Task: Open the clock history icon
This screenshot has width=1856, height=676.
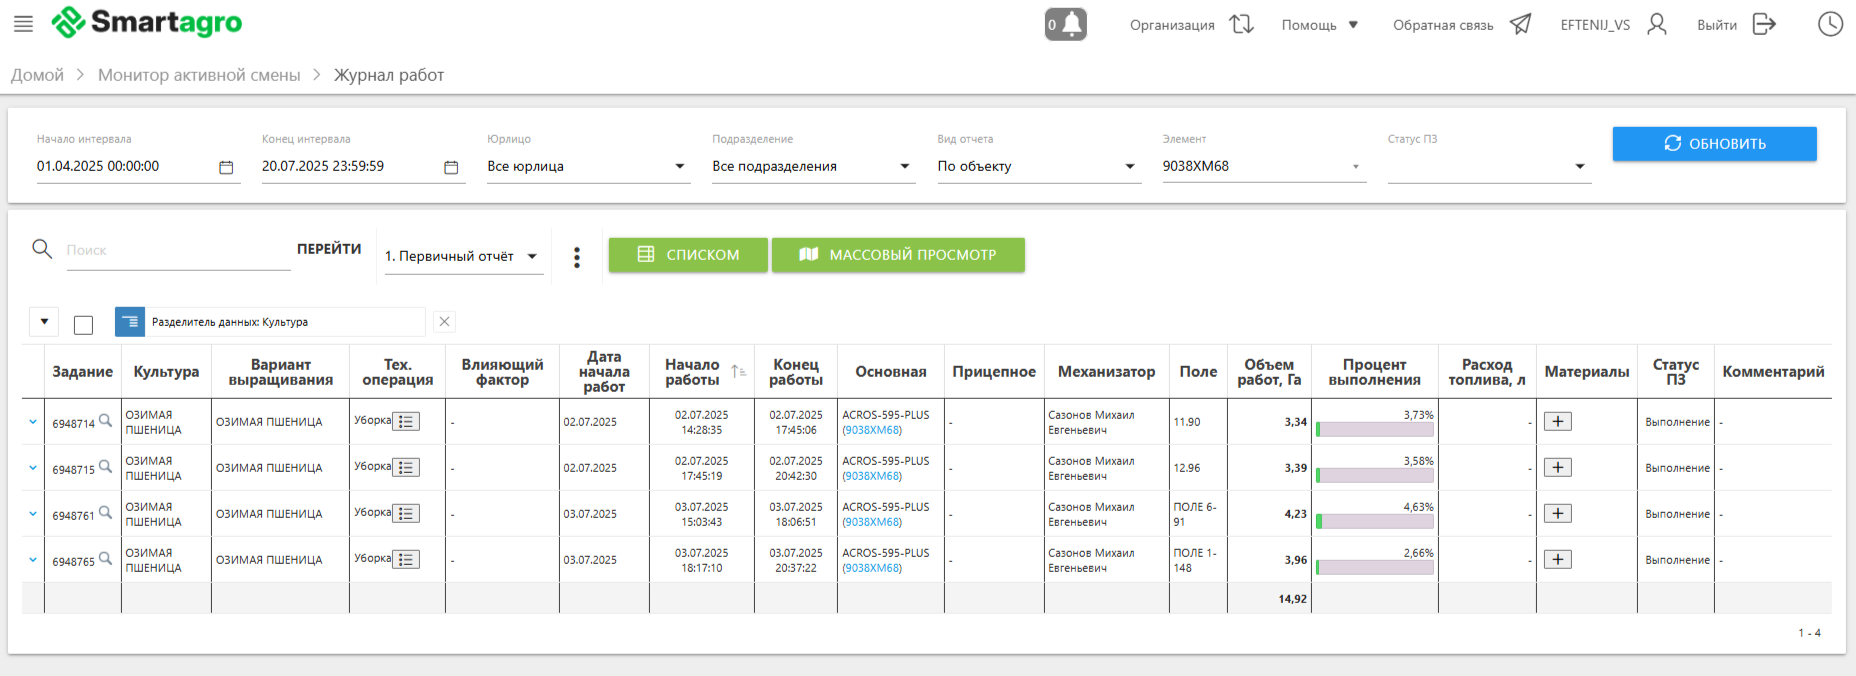Action: pyautogui.click(x=1829, y=24)
